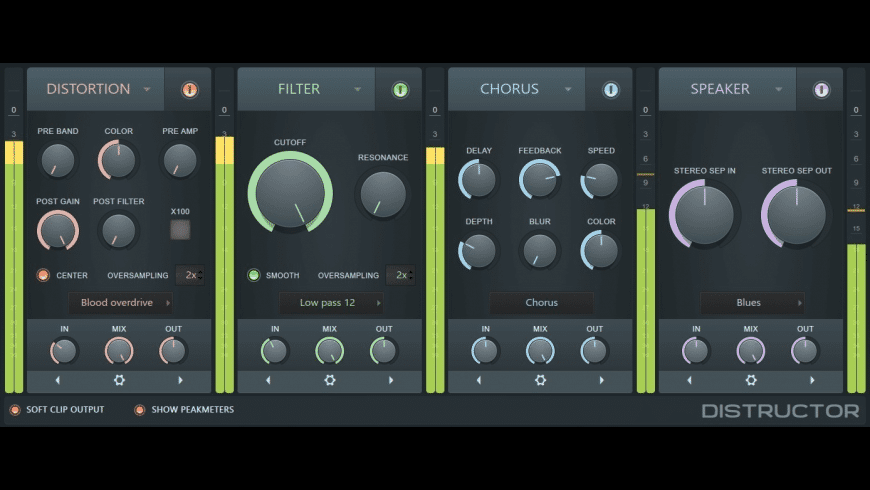Click Distortion module right arrow

click(180, 380)
